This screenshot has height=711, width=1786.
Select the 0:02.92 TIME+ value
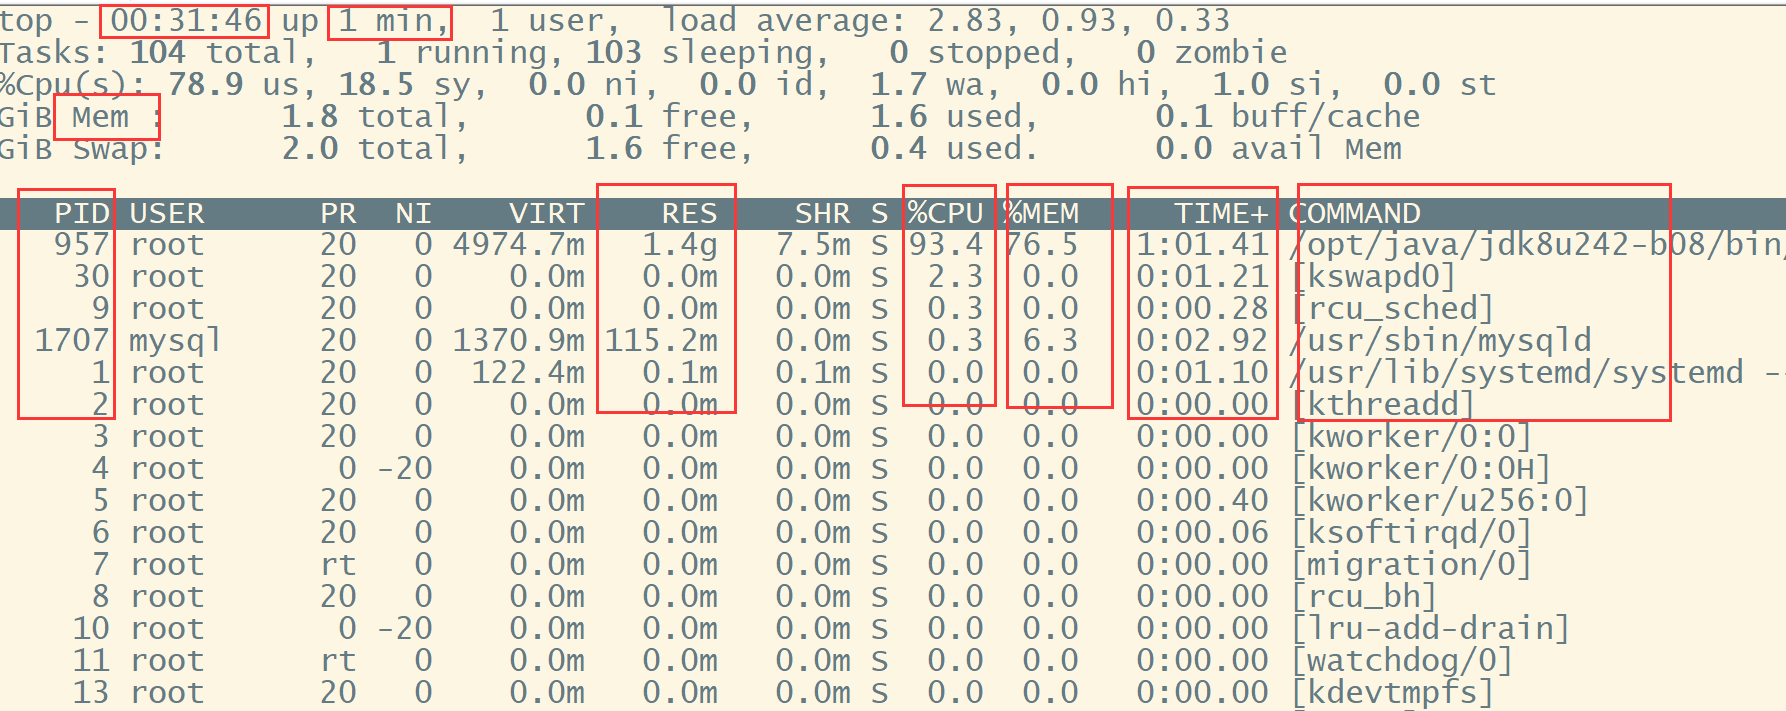[1202, 340]
